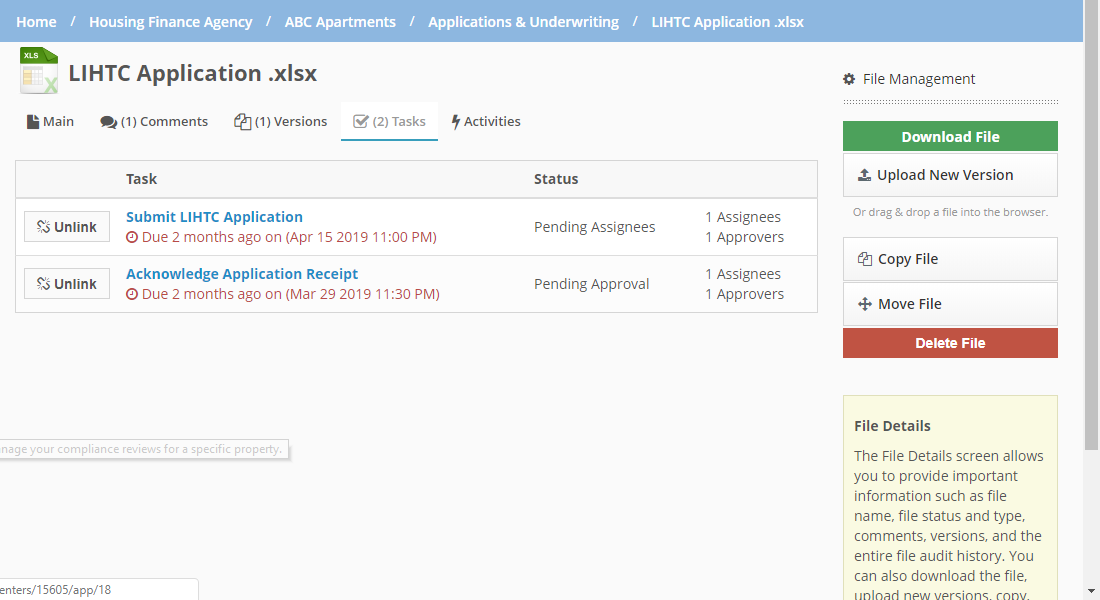Open the Acknowledge Application Receipt task

tap(242, 274)
